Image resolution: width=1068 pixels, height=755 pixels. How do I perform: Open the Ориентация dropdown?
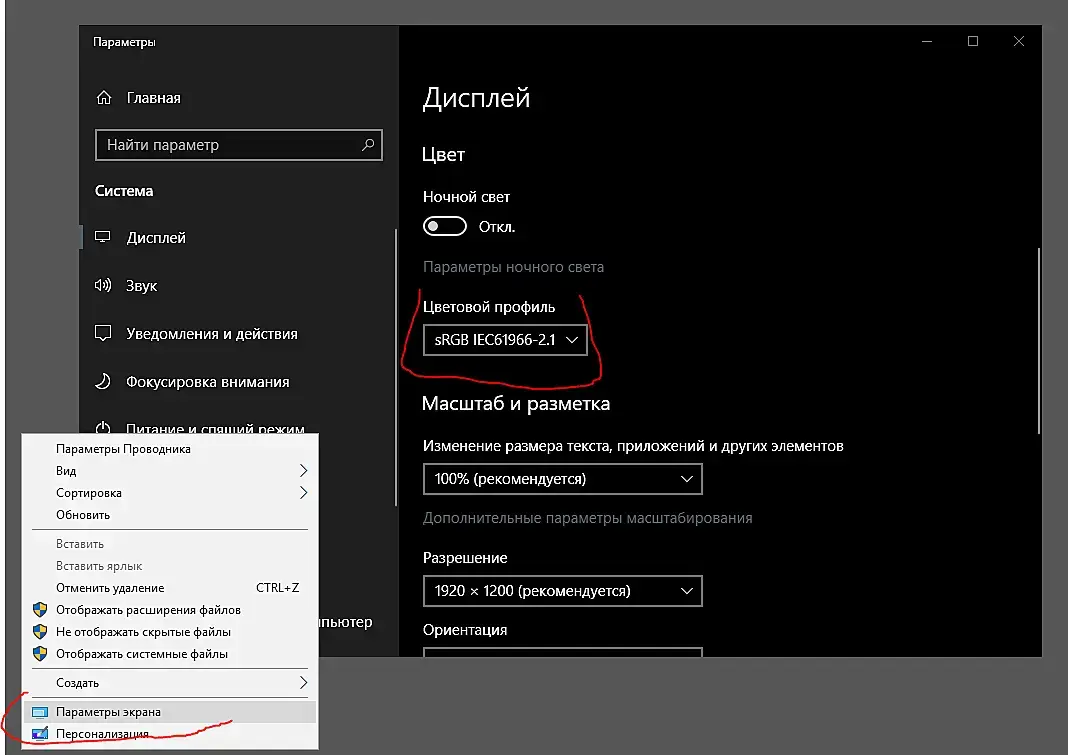point(563,652)
